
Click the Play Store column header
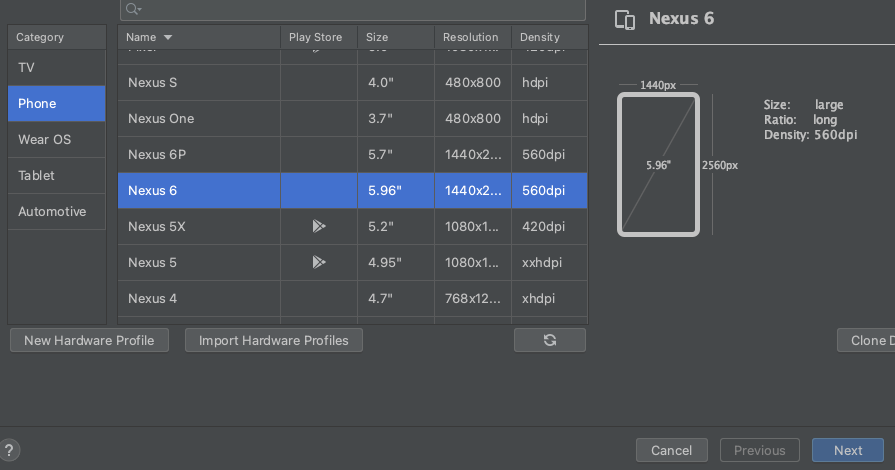tap(319, 37)
